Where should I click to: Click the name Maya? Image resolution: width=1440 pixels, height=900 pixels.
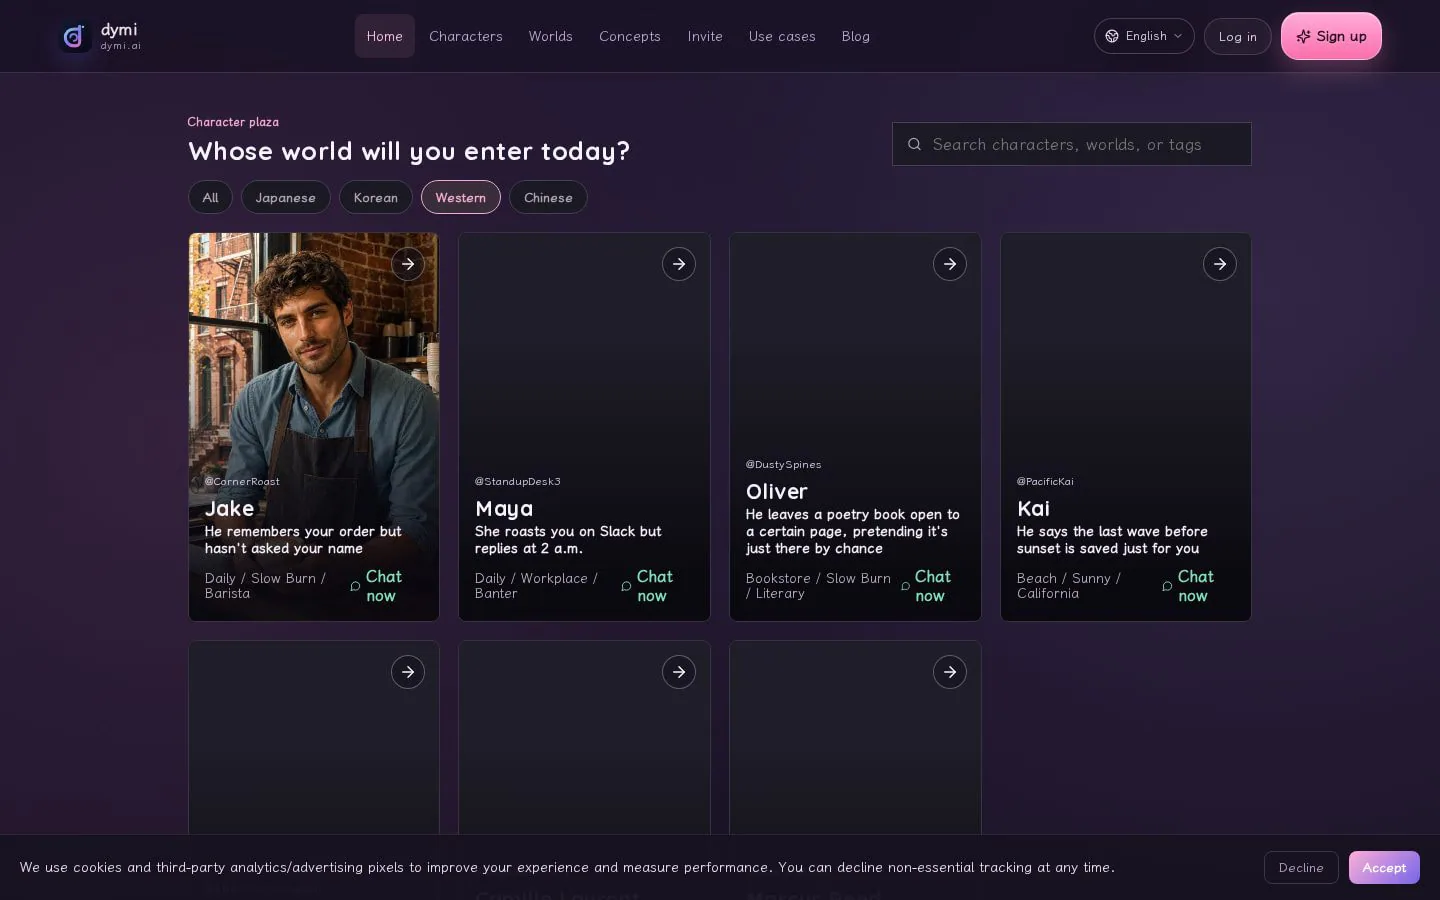pyautogui.click(x=504, y=508)
